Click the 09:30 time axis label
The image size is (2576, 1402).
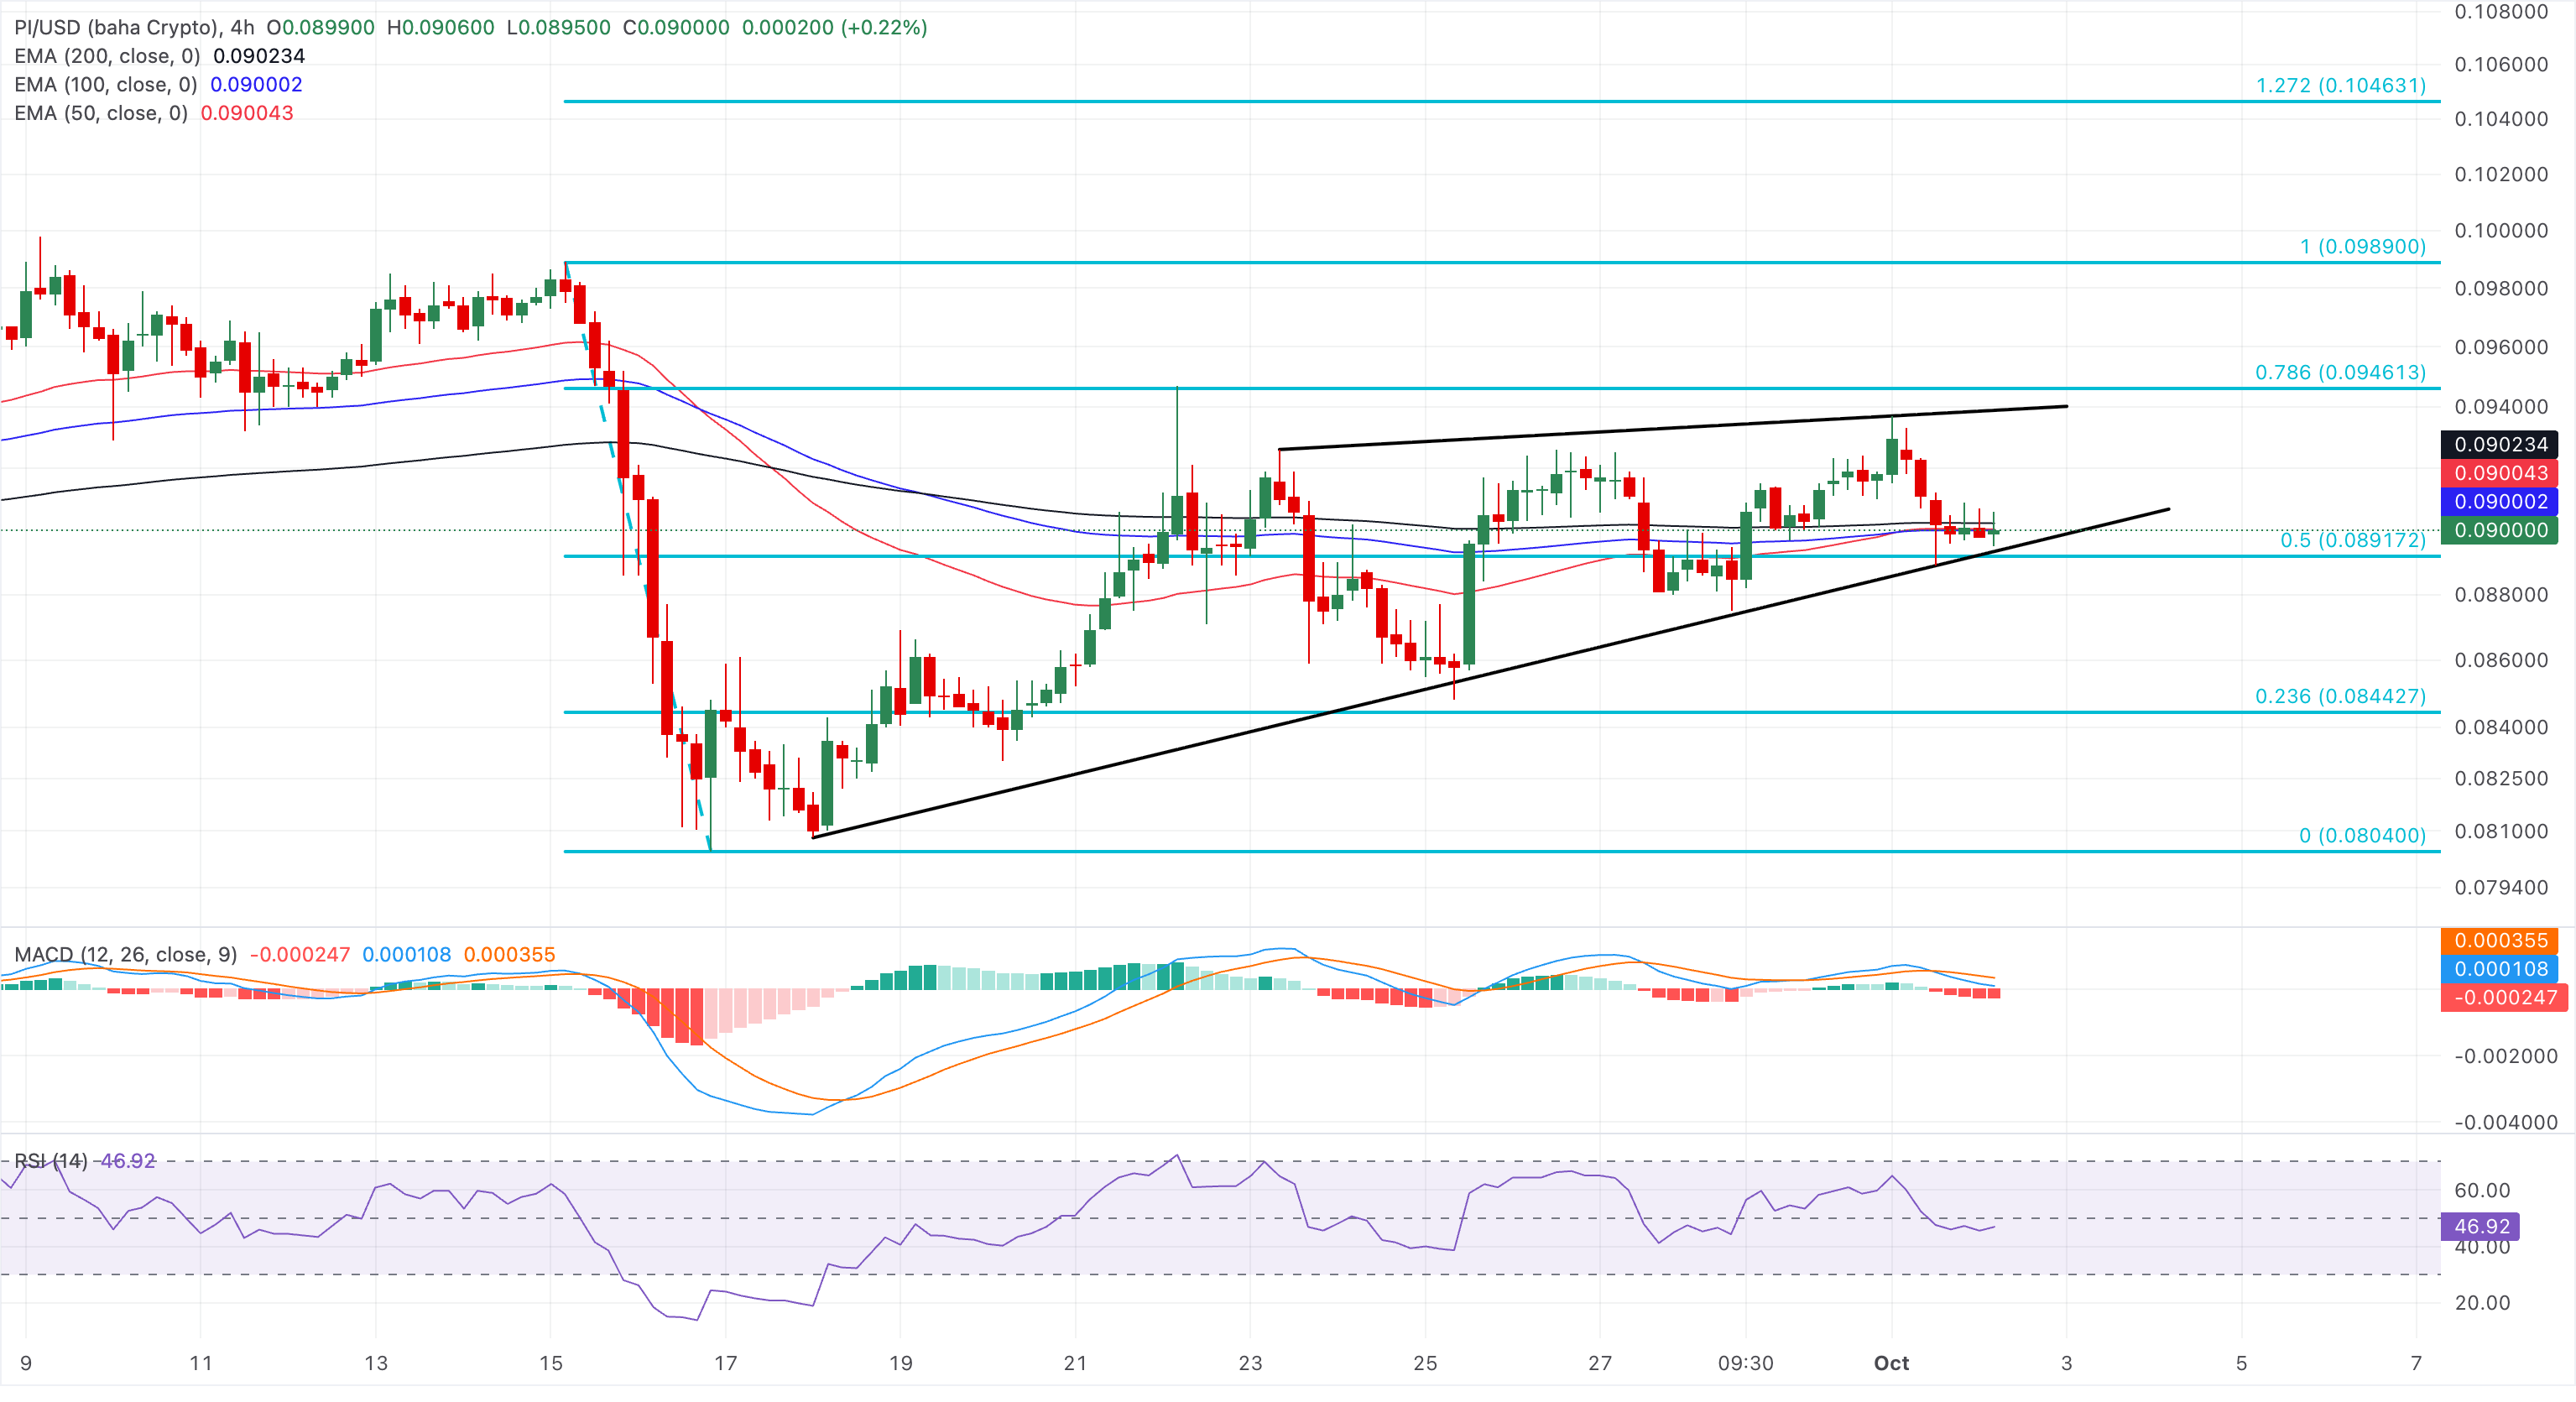click(x=1745, y=1364)
